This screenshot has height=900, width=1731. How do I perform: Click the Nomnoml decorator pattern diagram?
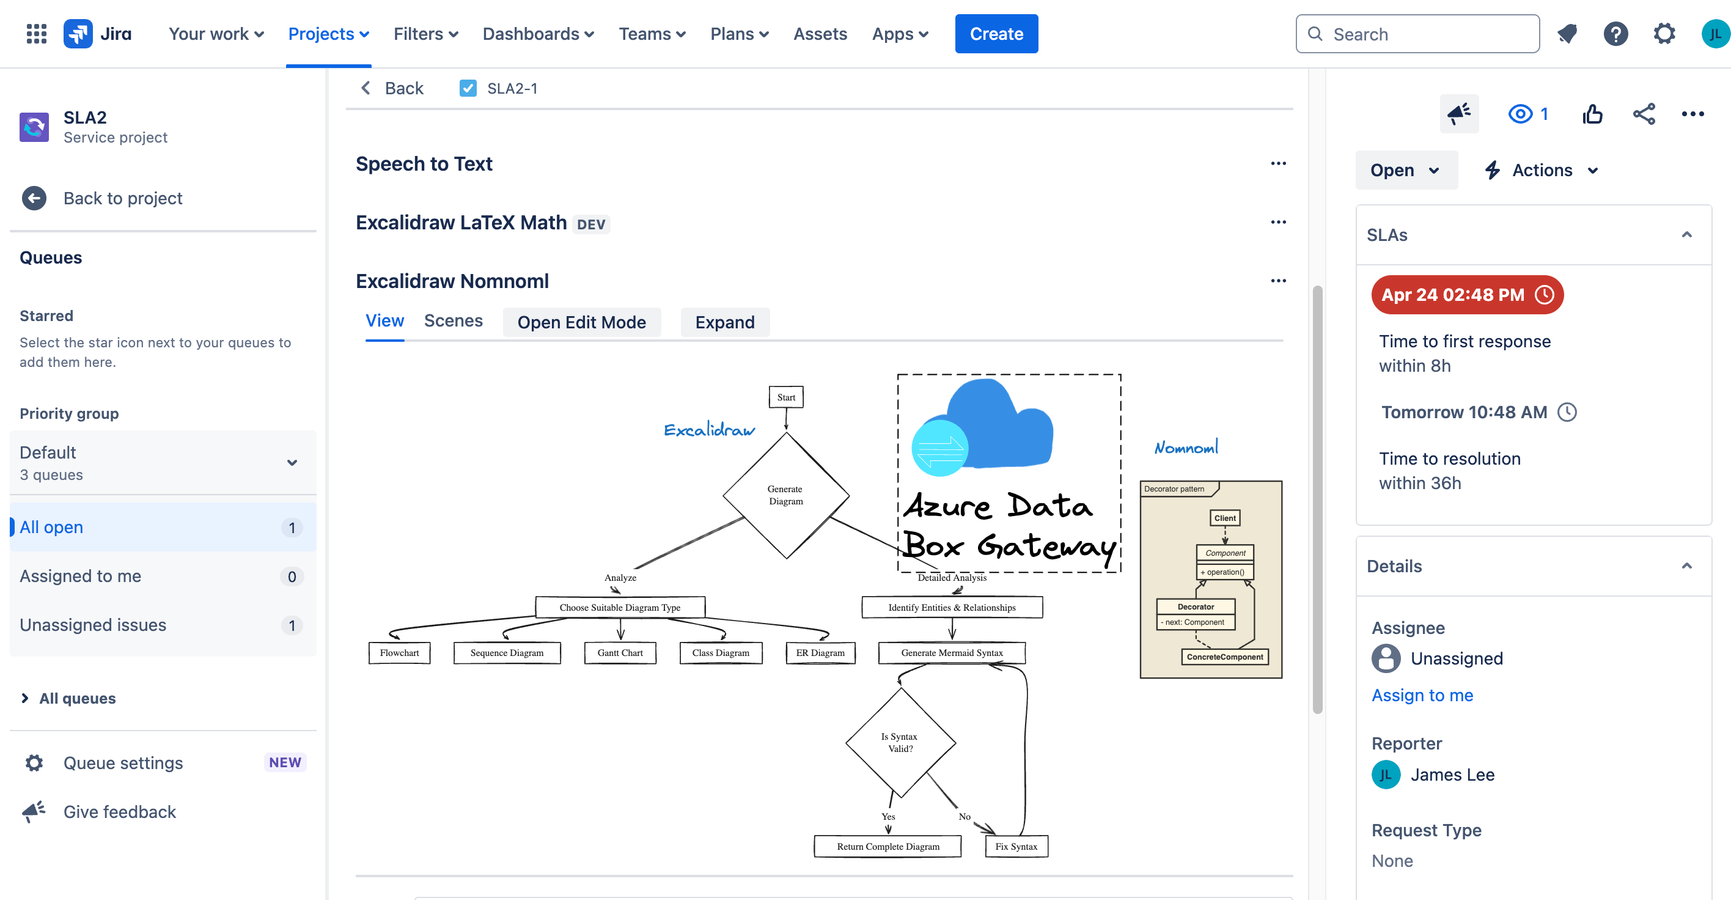tap(1211, 579)
